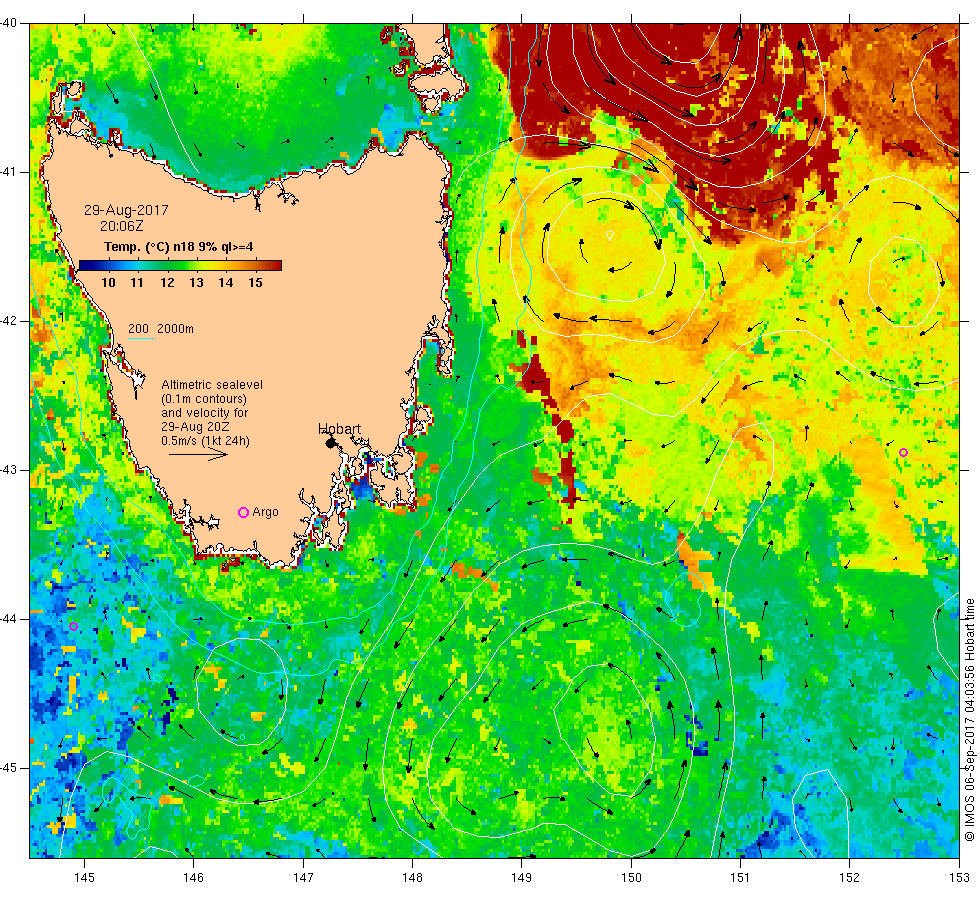Image resolution: width=980 pixels, height=900 pixels.
Task: Click the '0.5m/s (1kt 24h)' velocity text
Action: [x=205, y=441]
